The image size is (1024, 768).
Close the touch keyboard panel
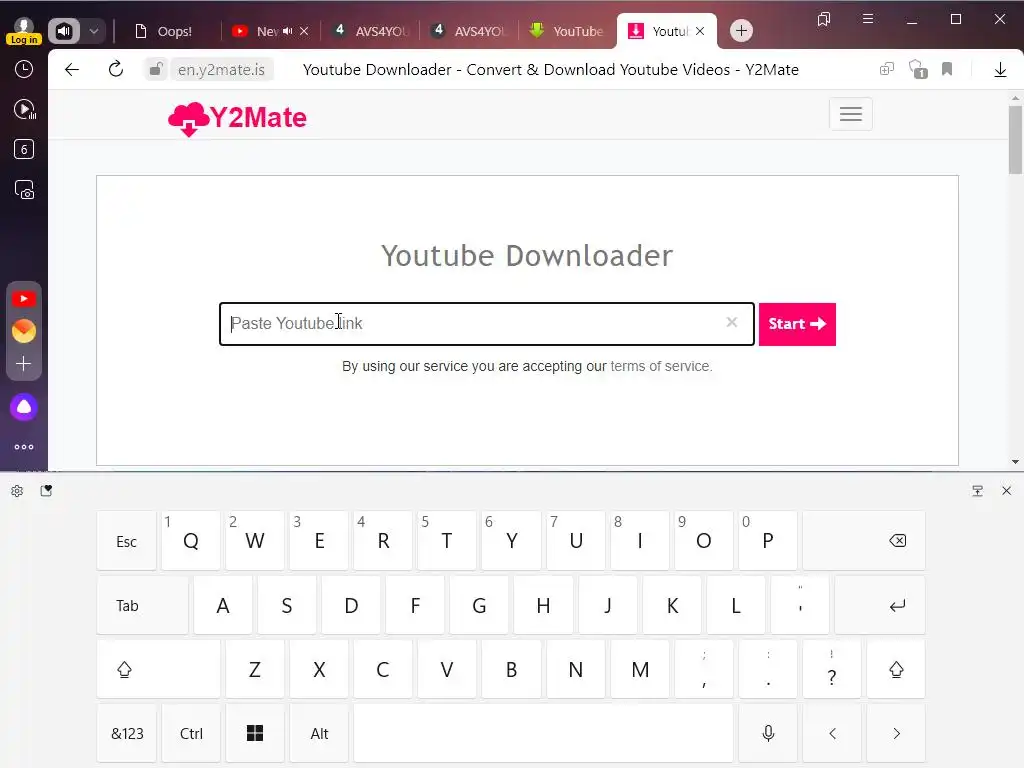(1006, 490)
